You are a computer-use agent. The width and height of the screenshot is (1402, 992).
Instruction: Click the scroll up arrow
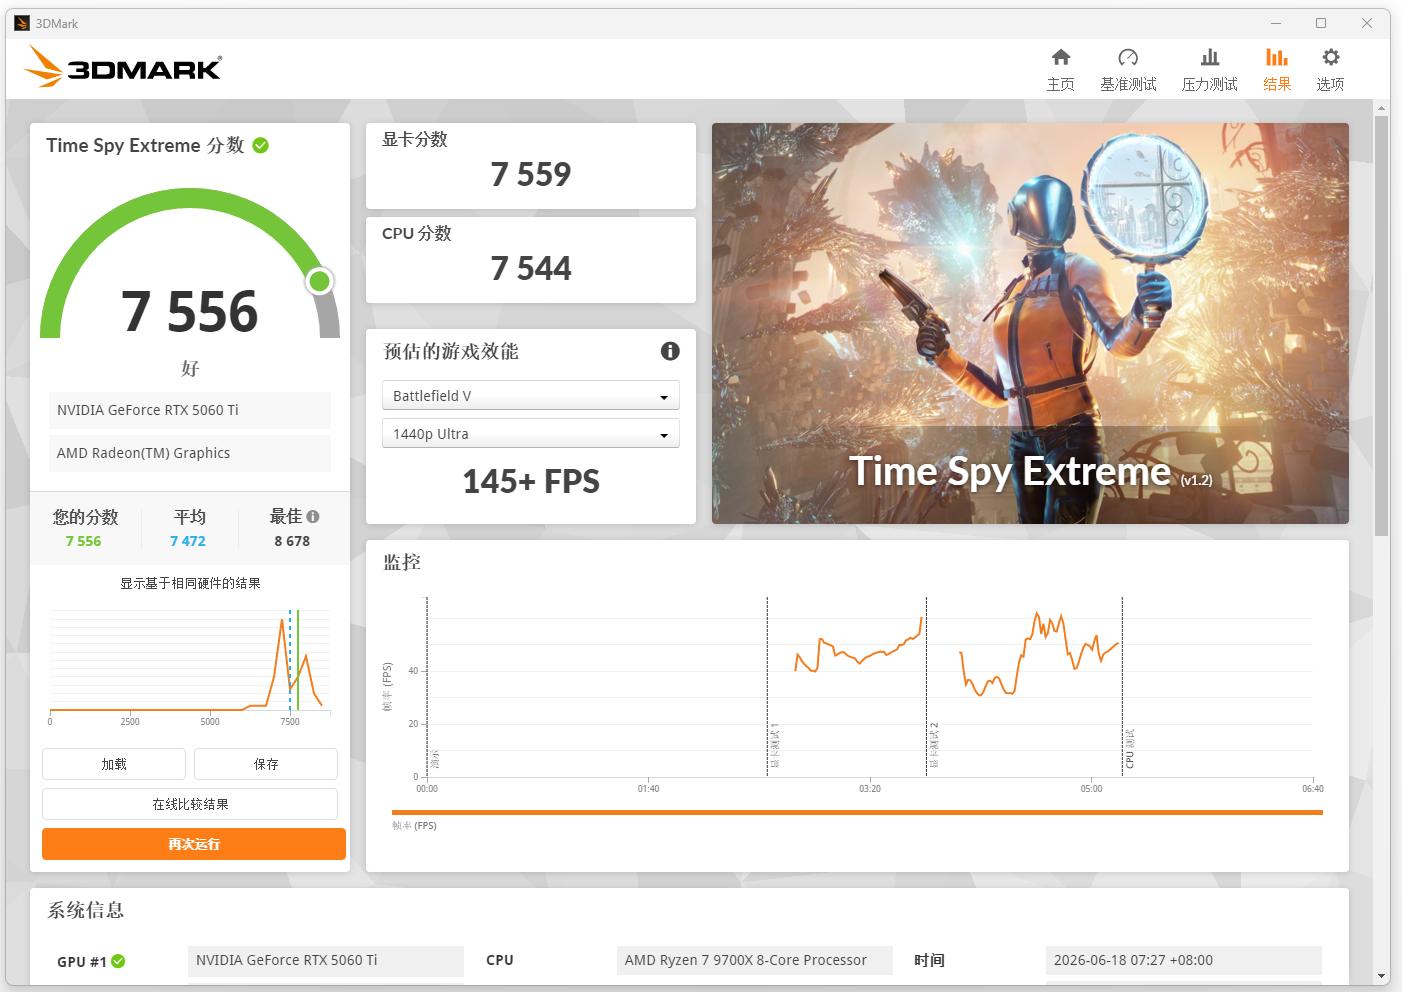pyautogui.click(x=1382, y=106)
